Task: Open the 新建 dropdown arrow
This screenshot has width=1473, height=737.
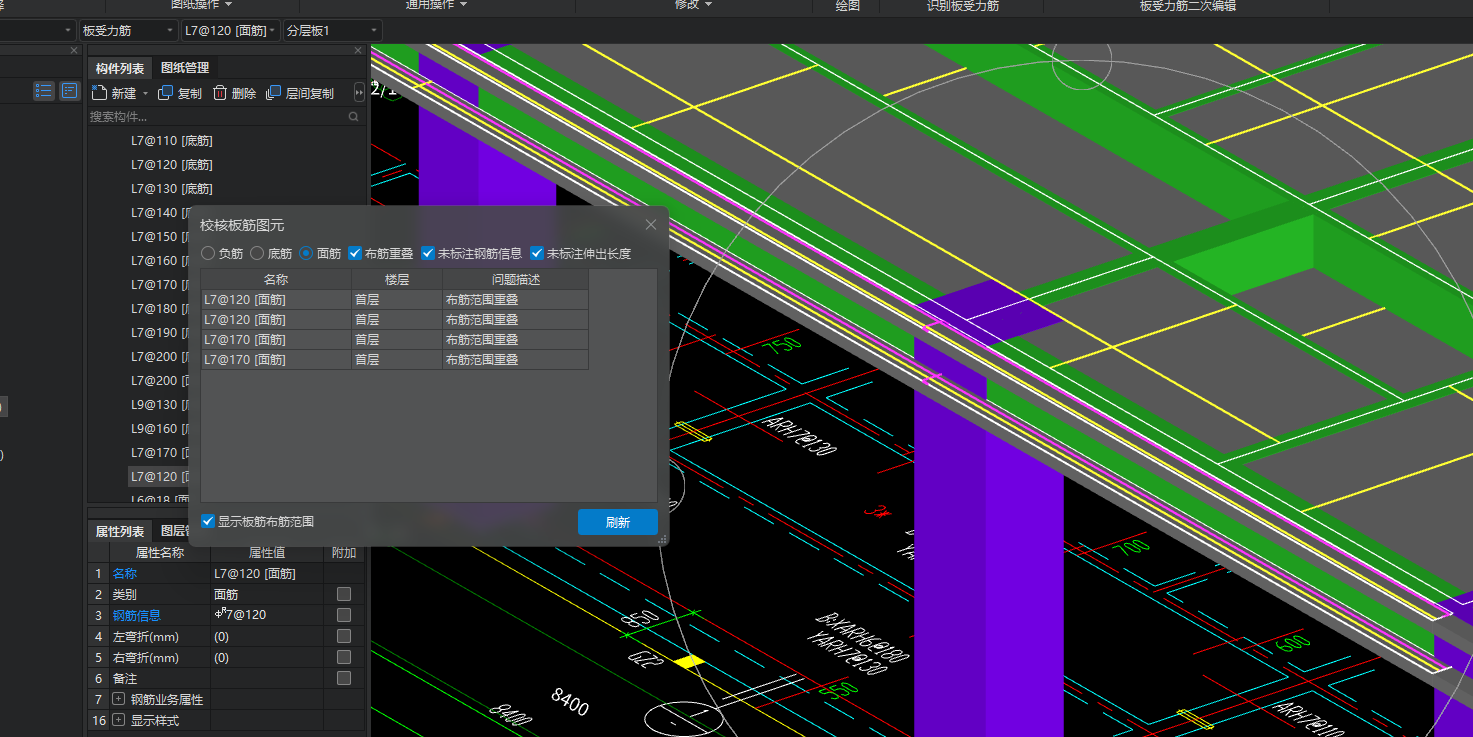Action: (x=145, y=94)
